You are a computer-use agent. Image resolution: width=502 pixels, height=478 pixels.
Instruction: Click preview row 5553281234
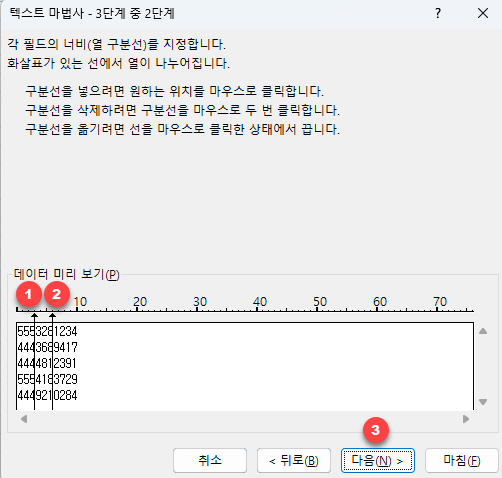click(x=47, y=331)
